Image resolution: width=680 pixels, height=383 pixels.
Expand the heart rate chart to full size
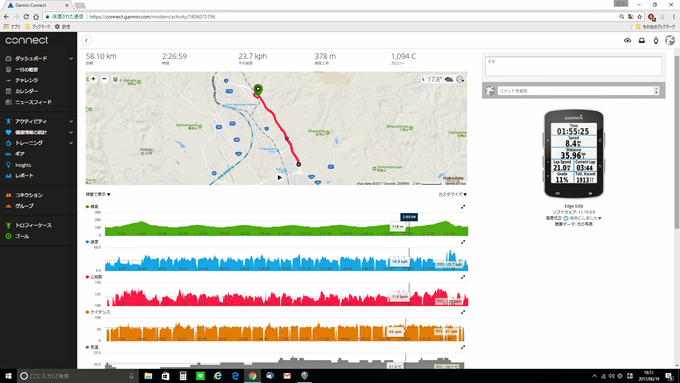tap(463, 277)
